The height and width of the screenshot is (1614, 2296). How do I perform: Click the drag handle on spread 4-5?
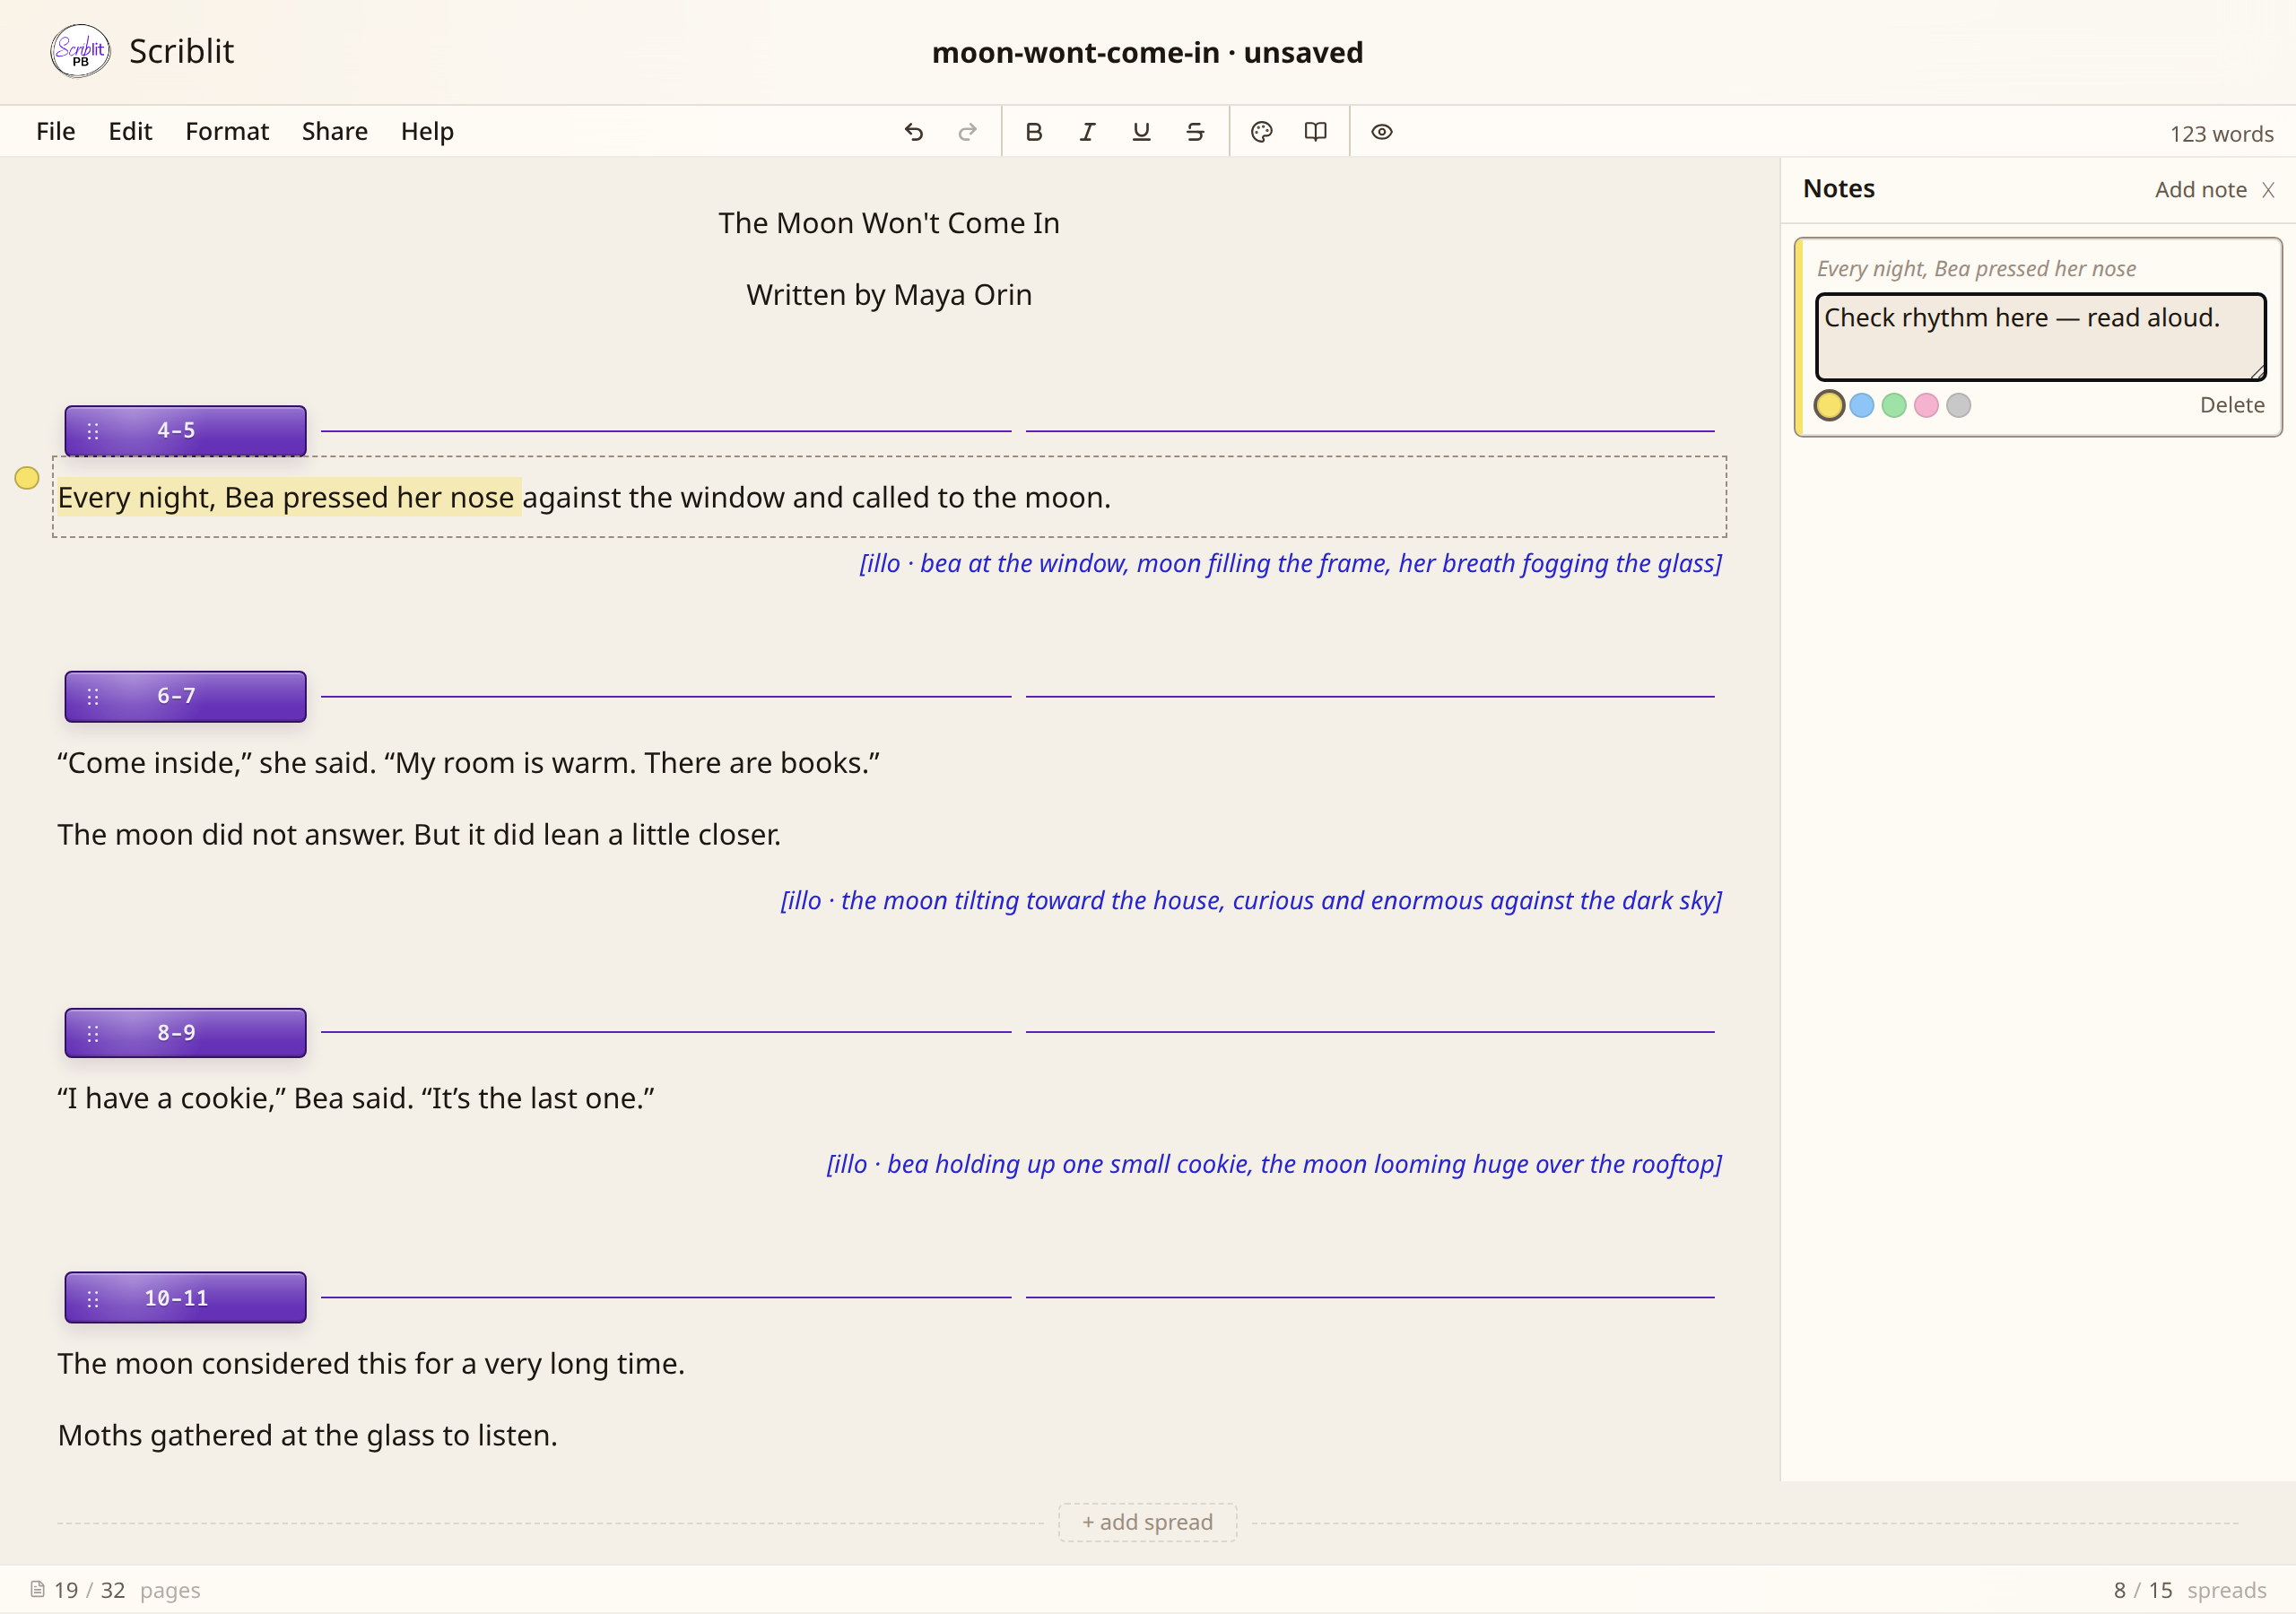pyautogui.click(x=93, y=431)
